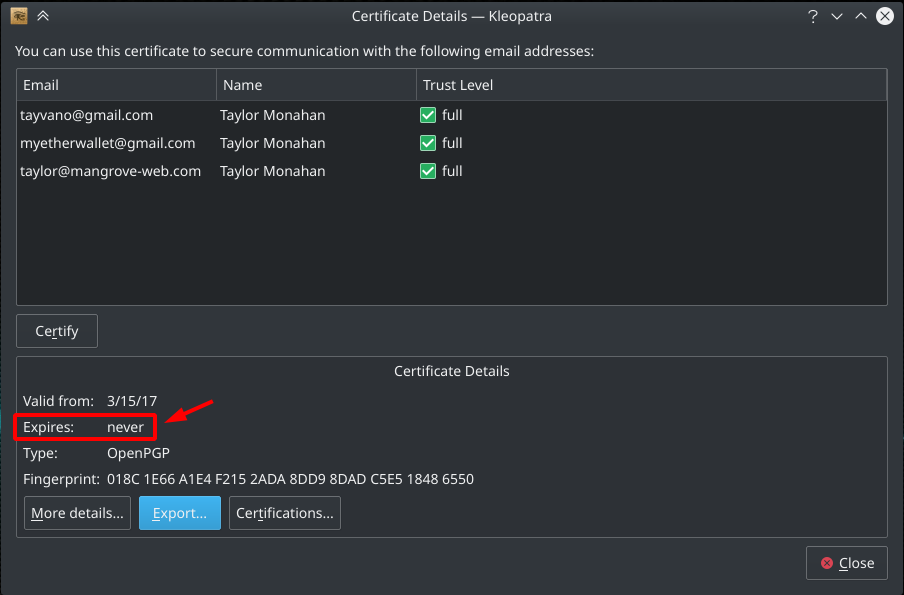Open More details...
904x595 pixels.
(x=77, y=513)
